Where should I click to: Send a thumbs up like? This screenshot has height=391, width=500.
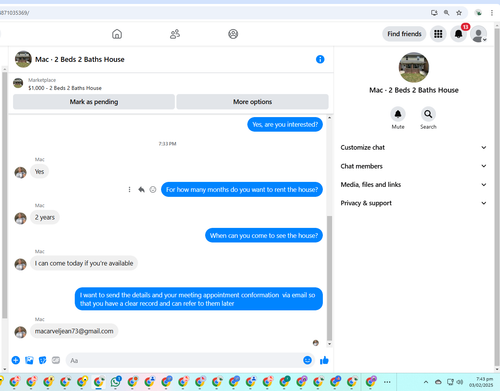pos(324,360)
